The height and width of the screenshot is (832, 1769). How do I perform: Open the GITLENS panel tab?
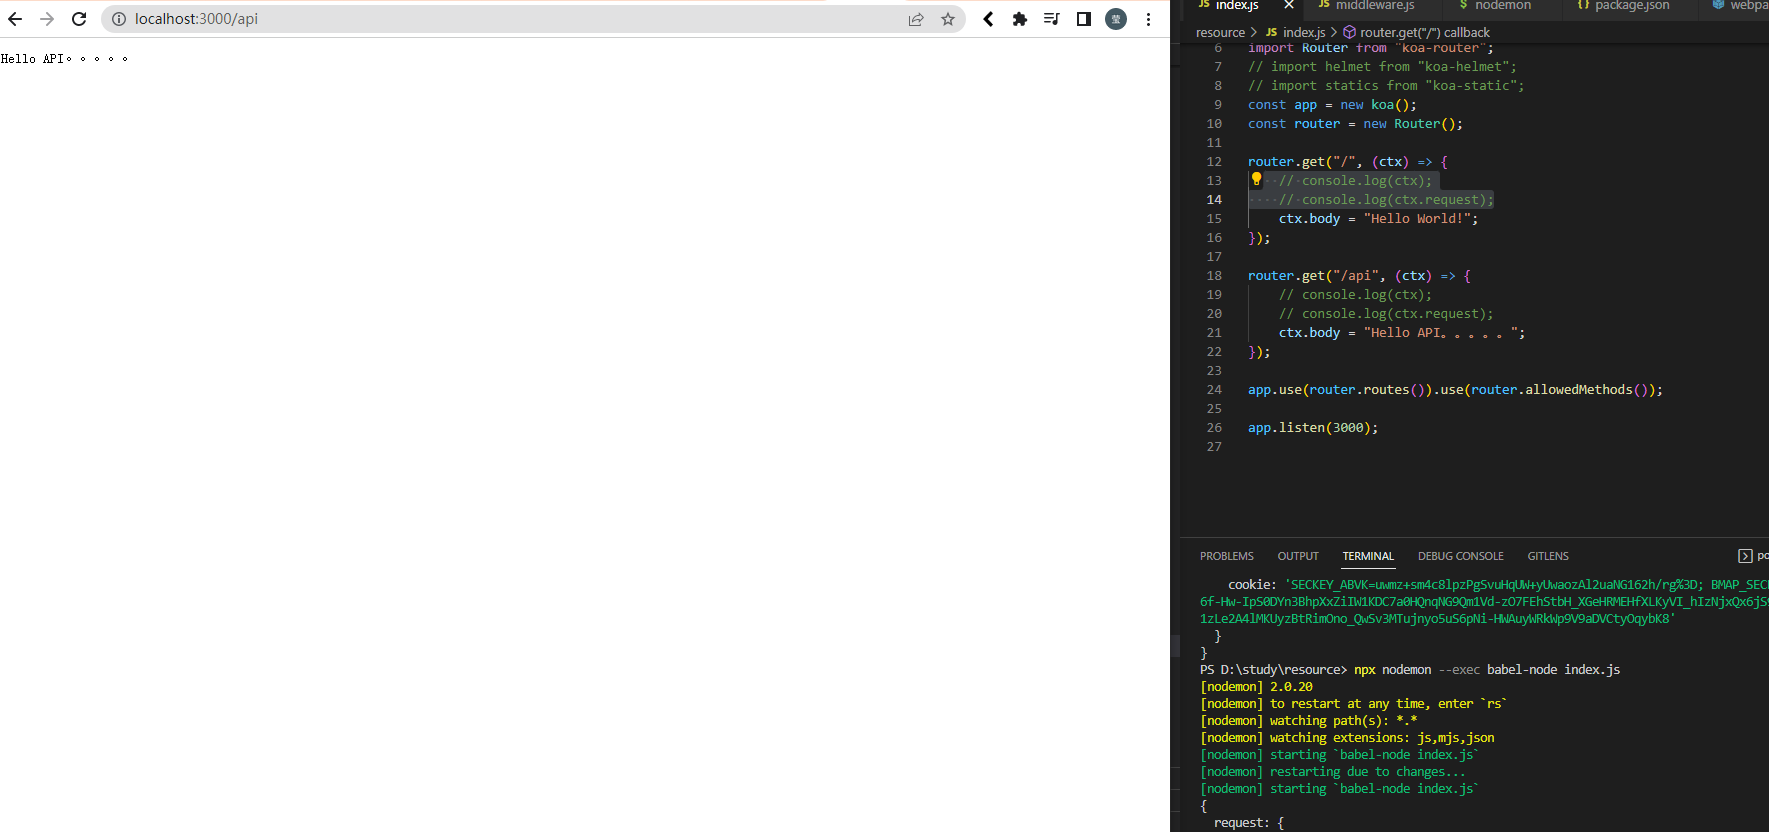[x=1548, y=556]
